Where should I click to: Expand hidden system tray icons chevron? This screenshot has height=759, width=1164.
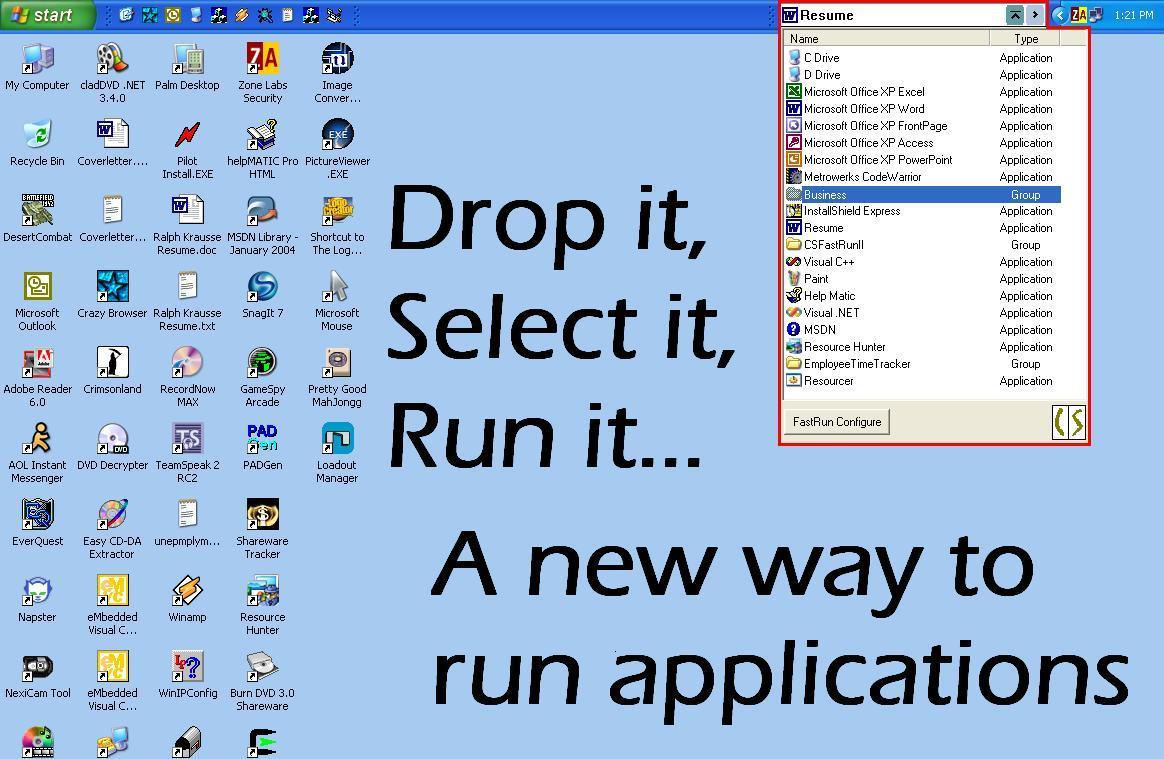coord(1059,15)
